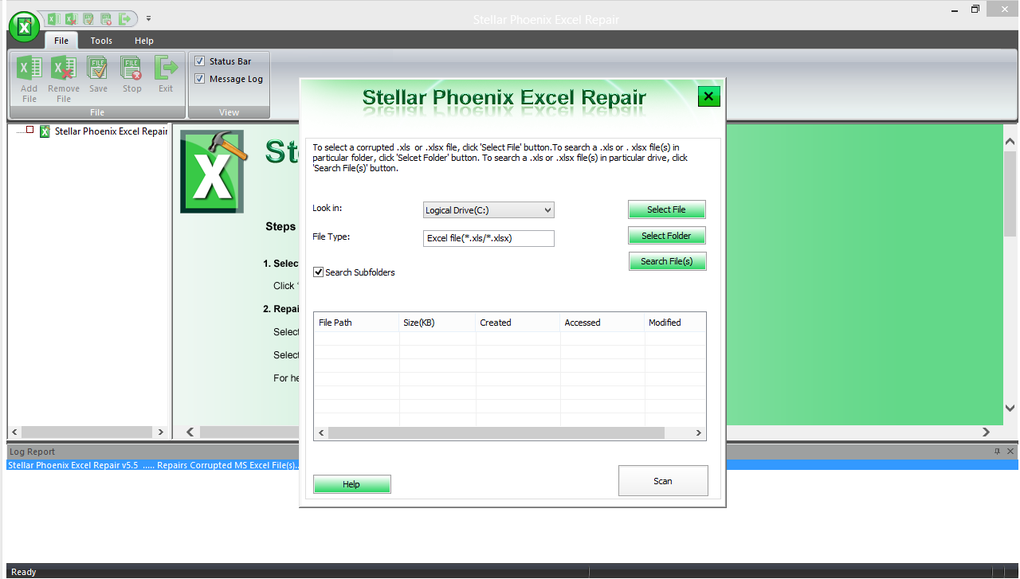Click the Select Folder button
Viewport: 1020px width, 579px height.
(x=666, y=236)
